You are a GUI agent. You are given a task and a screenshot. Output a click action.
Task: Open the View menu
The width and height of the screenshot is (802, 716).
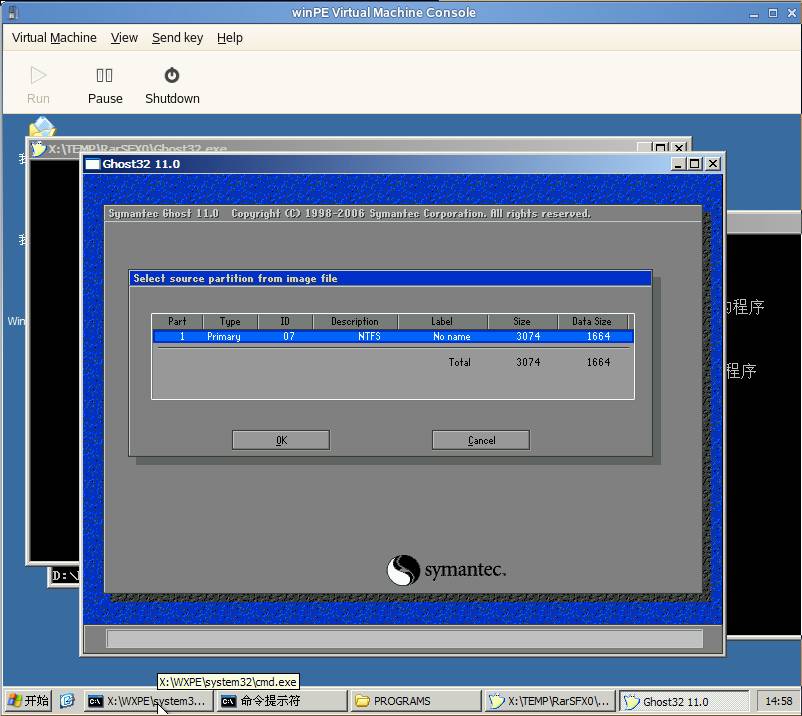pyautogui.click(x=124, y=38)
